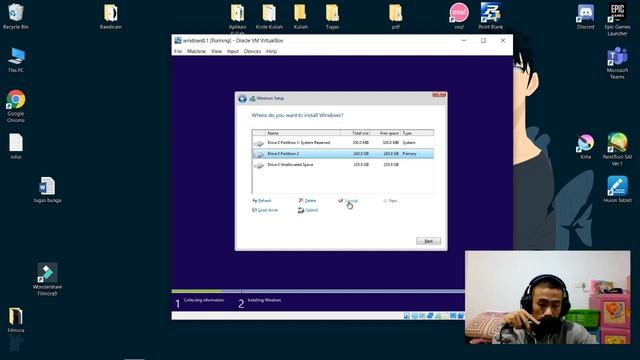
Task: Select the Drive 0 Unallocated Space row
Action: (343, 165)
